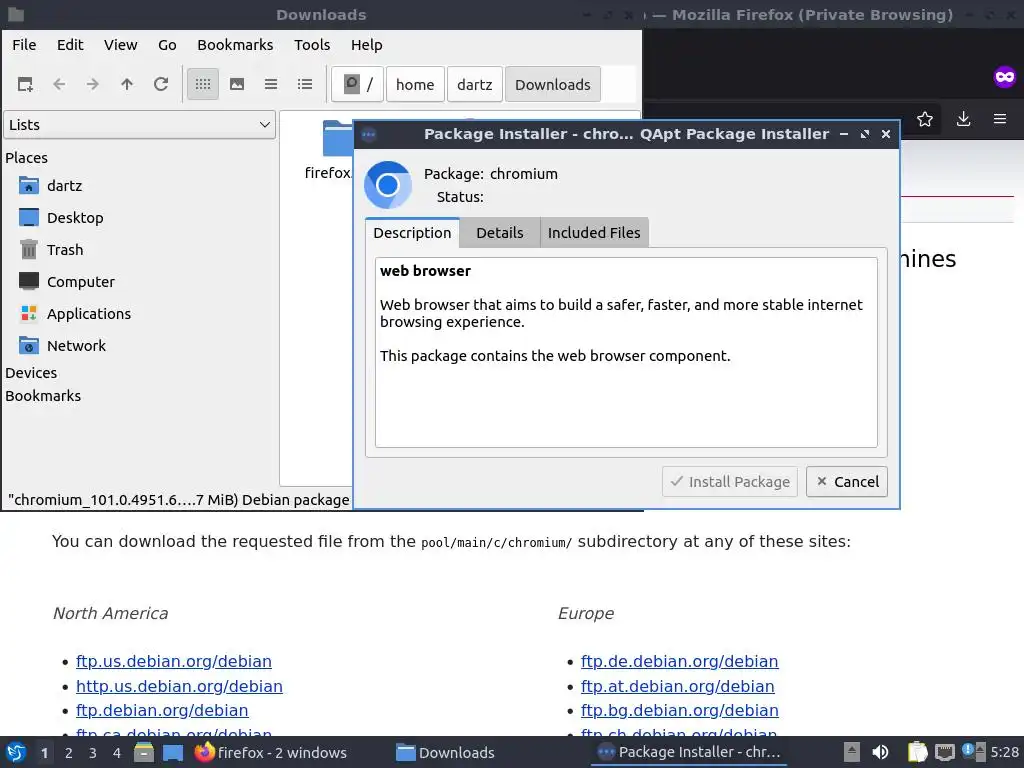Switch to virtual desktop 3
Screen dimensions: 1024x768
pyautogui.click(x=93, y=753)
